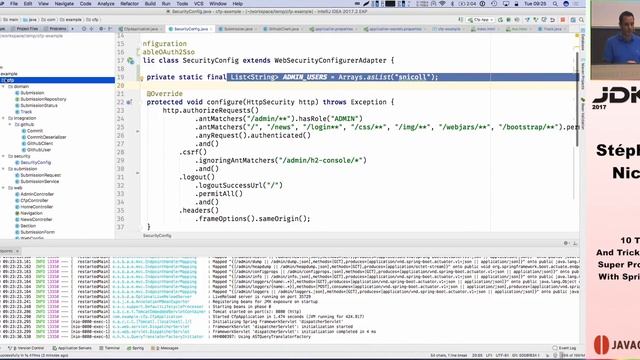640x360 pixels.
Task: Open the File menu
Action: tap(14, 4)
